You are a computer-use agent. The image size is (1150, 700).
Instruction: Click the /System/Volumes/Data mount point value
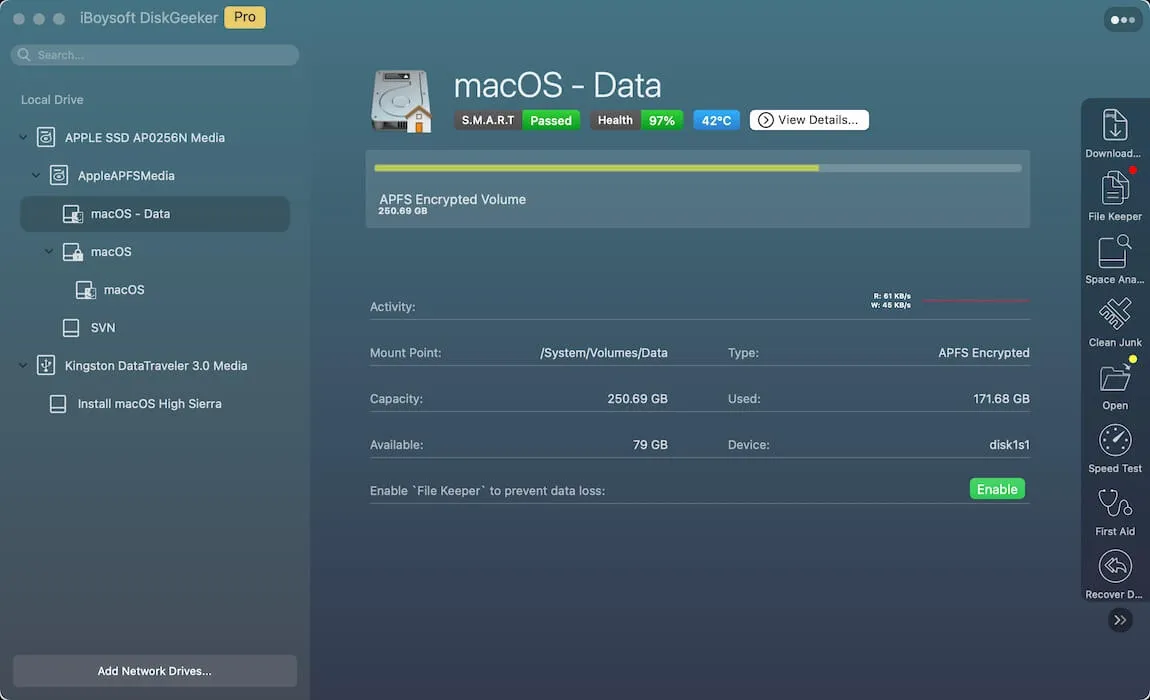604,353
